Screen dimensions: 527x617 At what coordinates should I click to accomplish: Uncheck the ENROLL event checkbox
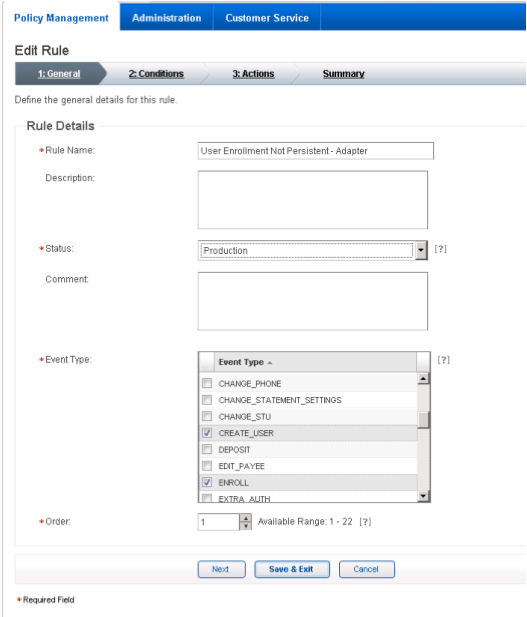pyautogui.click(x=207, y=482)
